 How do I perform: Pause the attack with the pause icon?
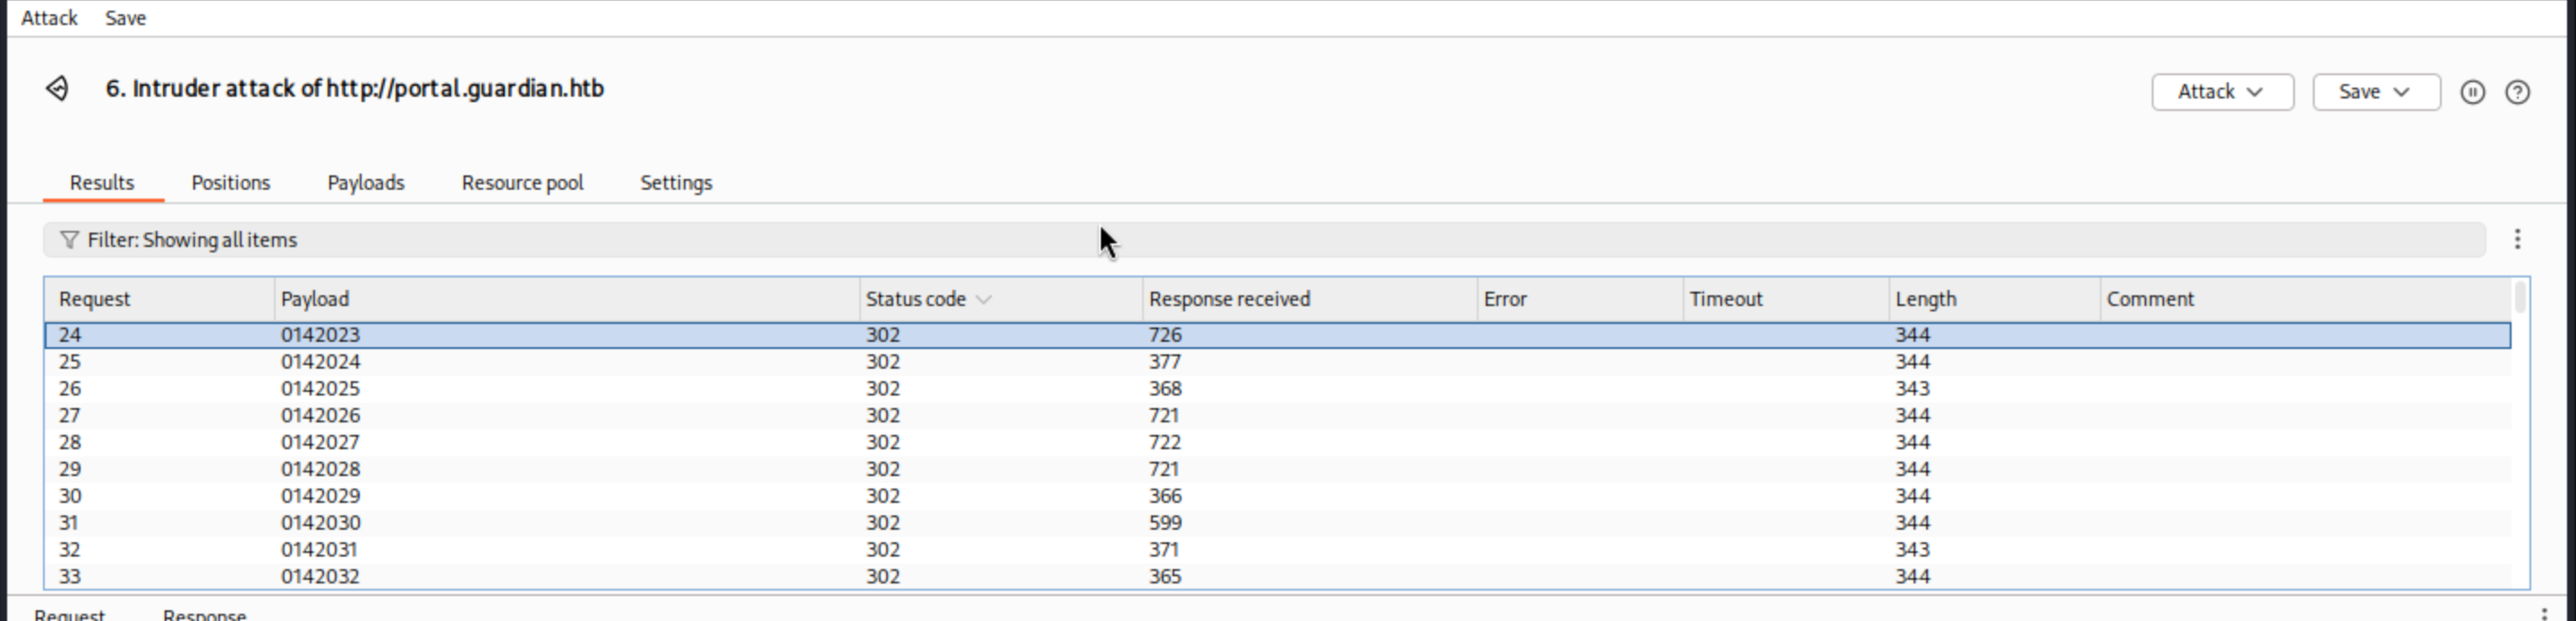(x=2472, y=92)
